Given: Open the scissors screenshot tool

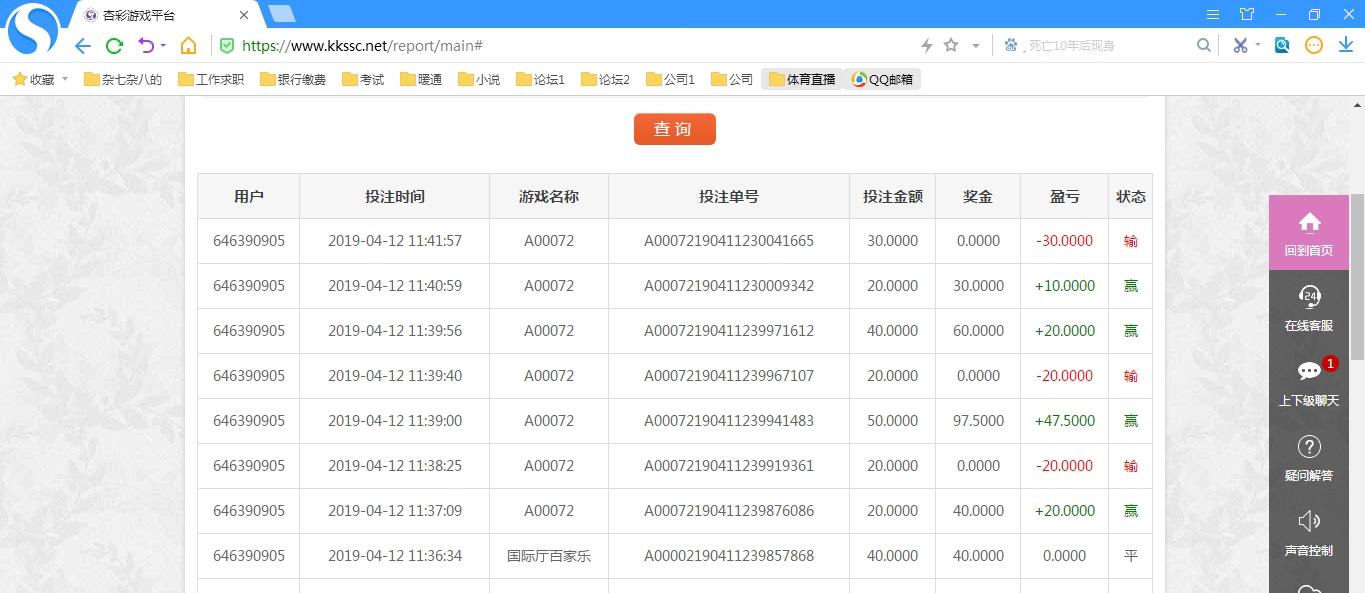Looking at the screenshot, I should point(1240,45).
